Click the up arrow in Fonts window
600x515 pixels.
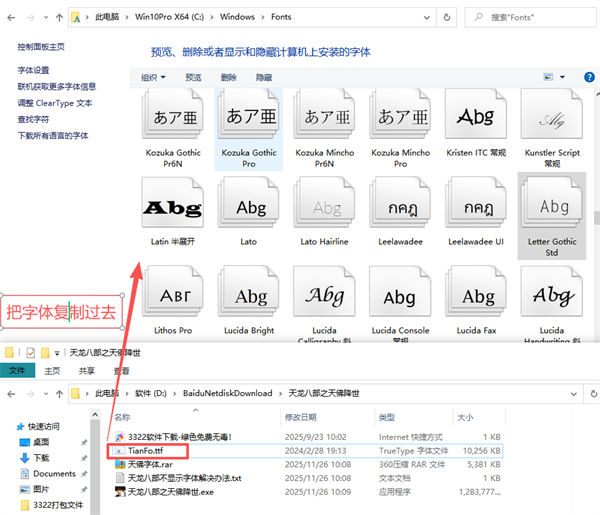tap(59, 18)
